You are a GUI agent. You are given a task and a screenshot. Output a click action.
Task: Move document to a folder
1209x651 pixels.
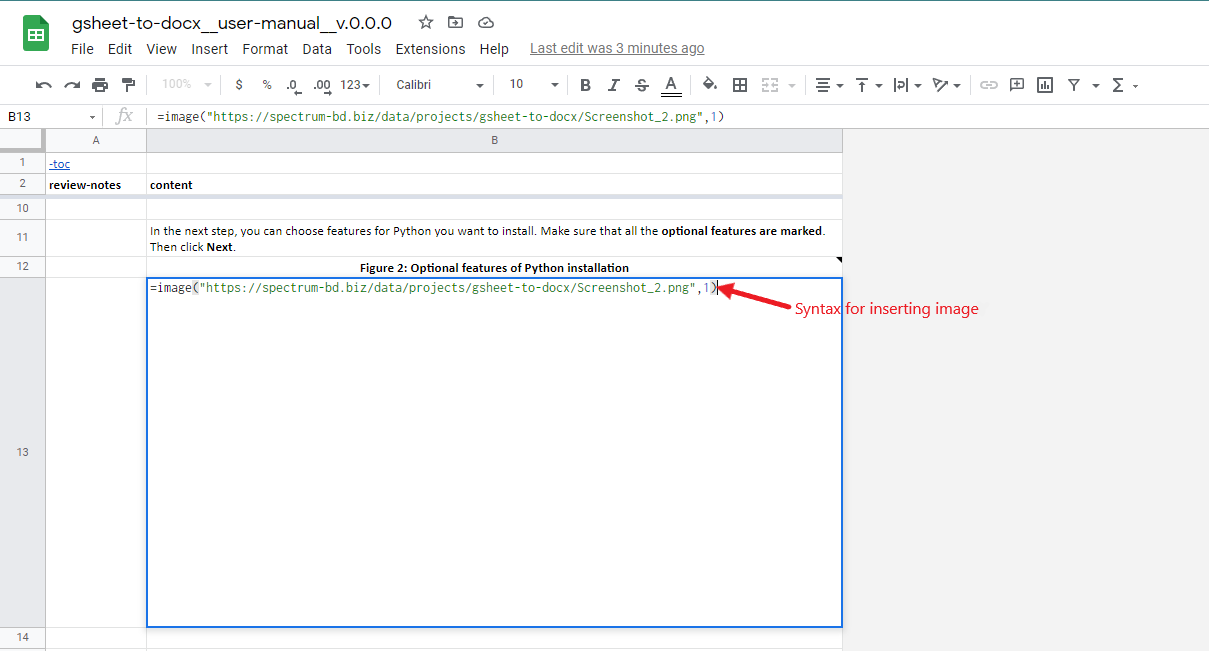456,23
